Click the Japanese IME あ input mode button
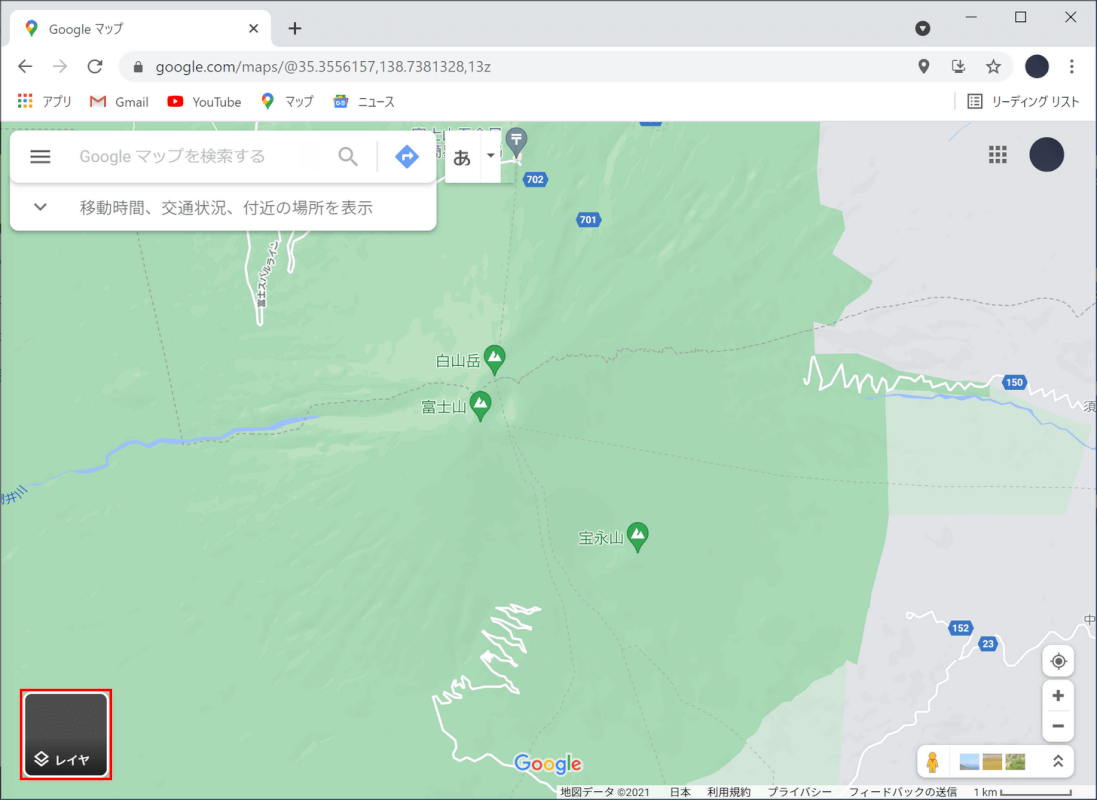This screenshot has height=800, width=1097. [462, 157]
